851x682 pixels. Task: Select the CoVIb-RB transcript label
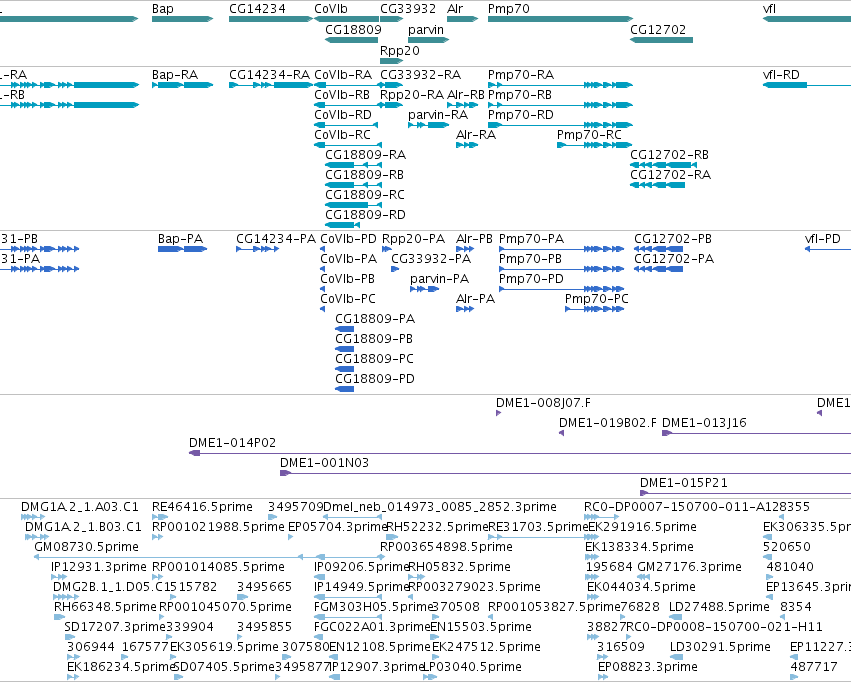[x=342, y=95]
